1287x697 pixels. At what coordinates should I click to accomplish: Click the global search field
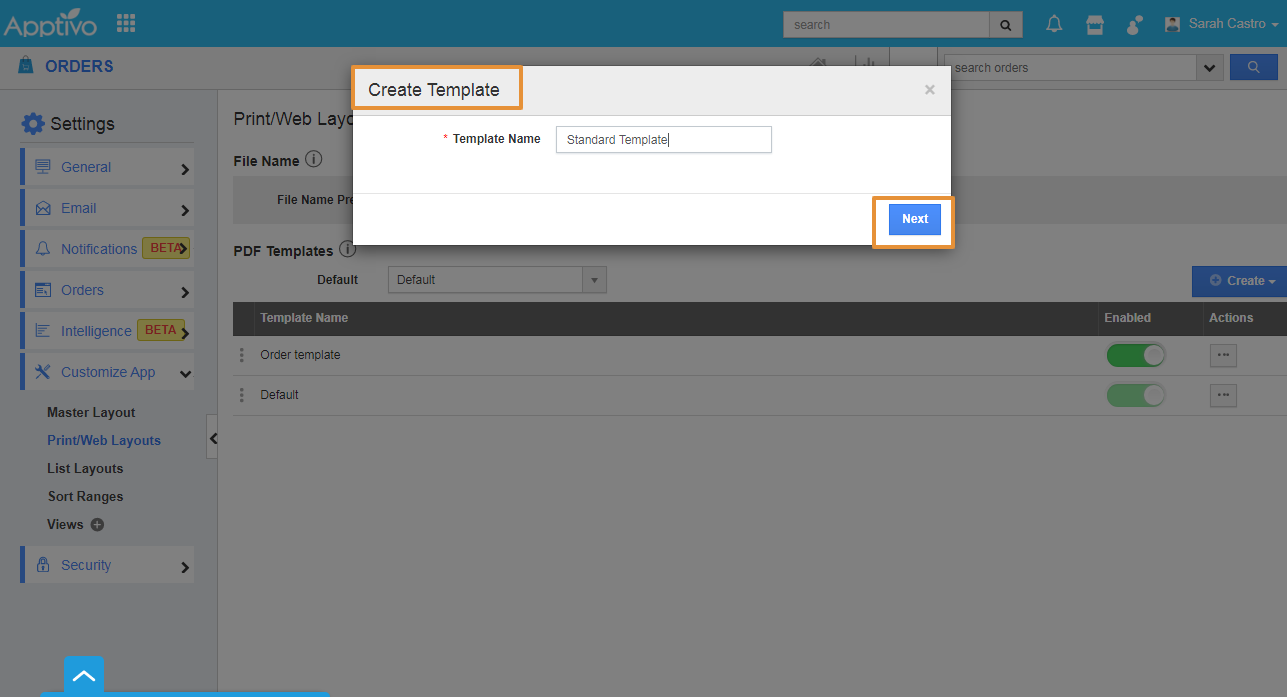(x=886, y=25)
